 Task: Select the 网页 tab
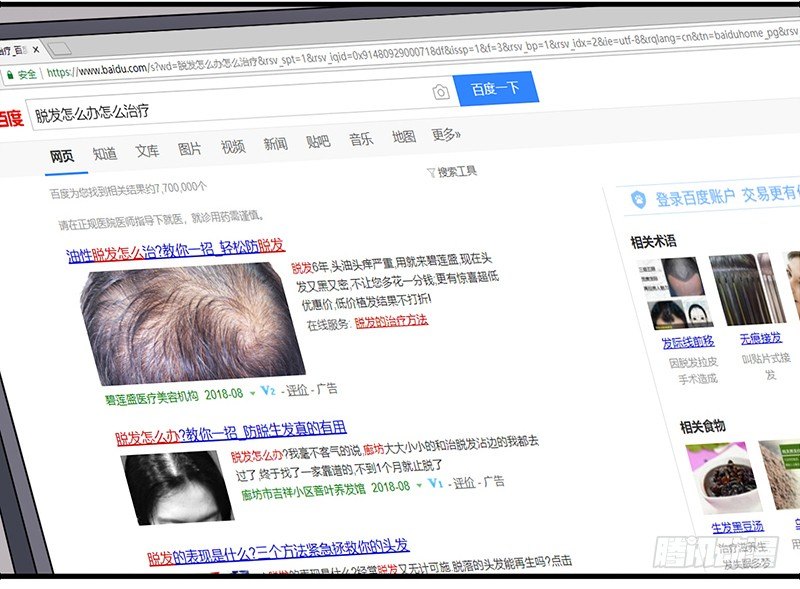click(x=62, y=156)
